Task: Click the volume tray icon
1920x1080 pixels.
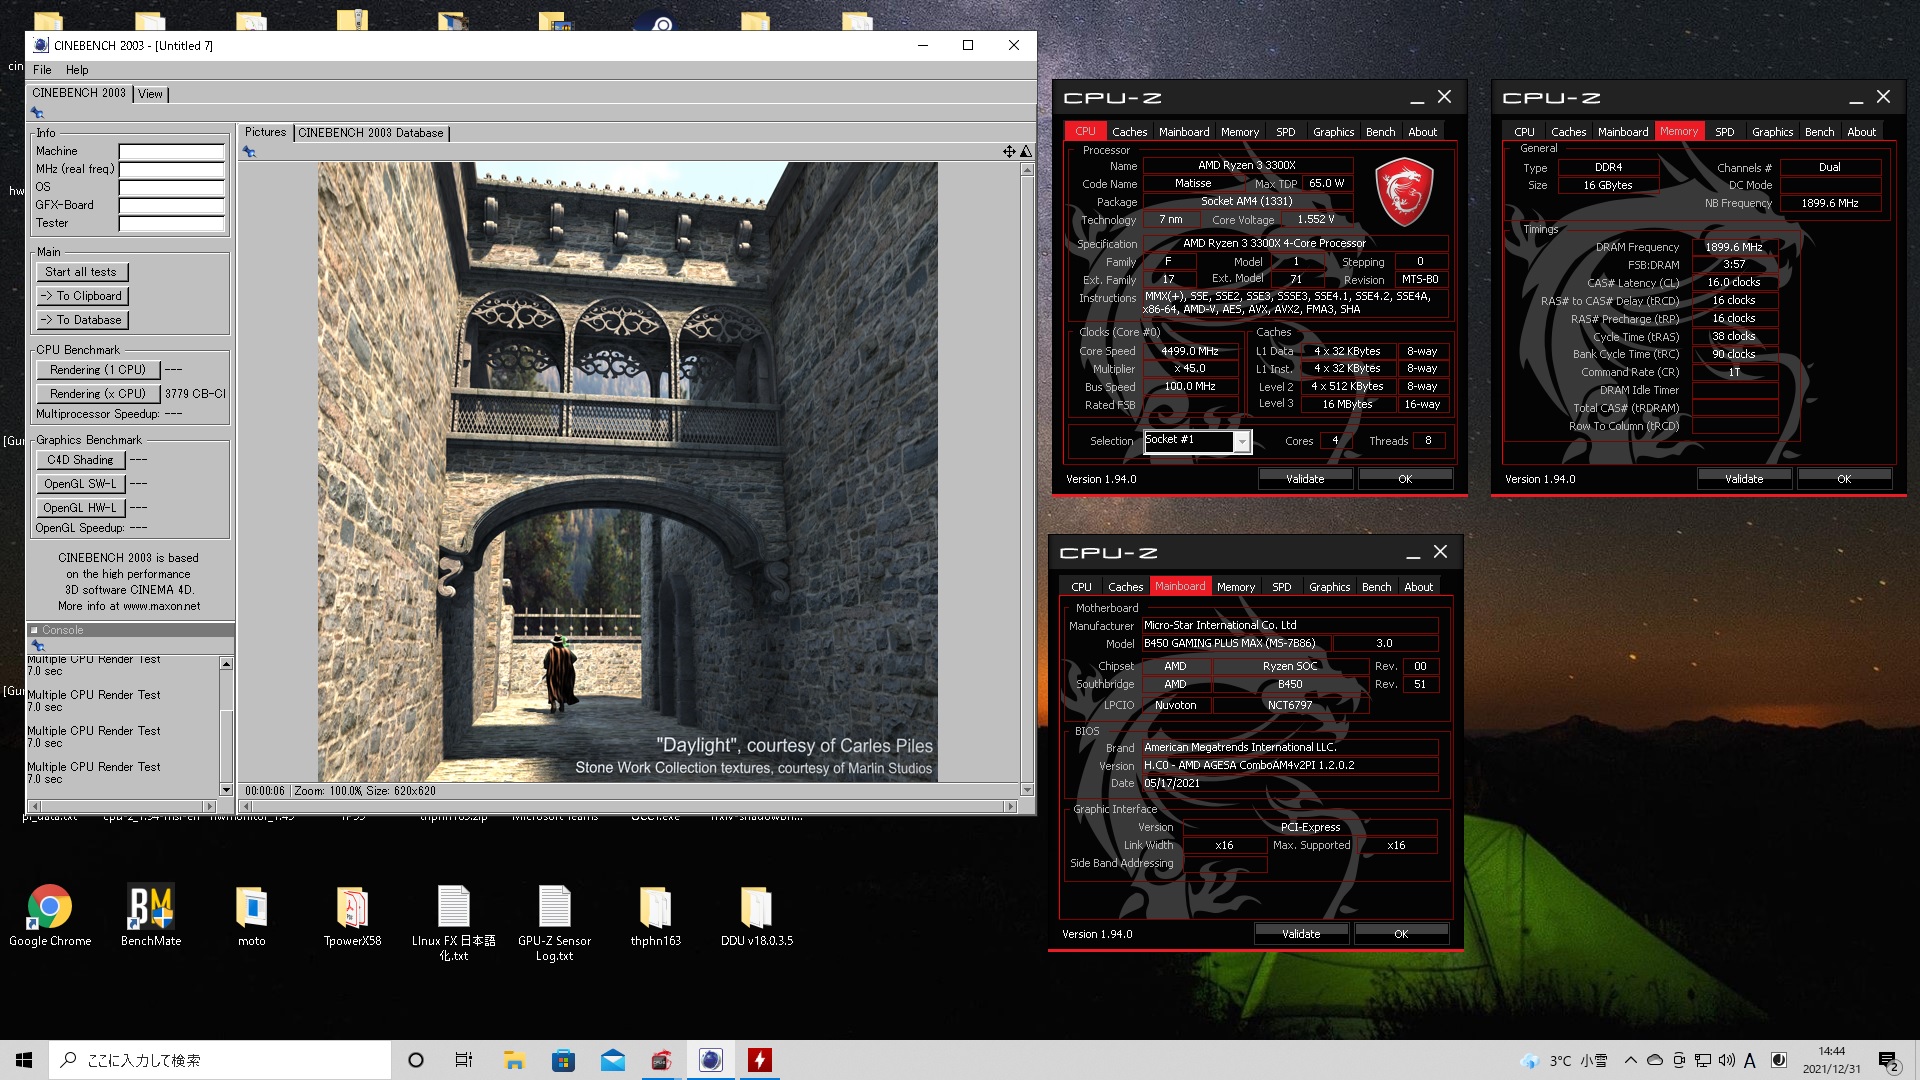Action: coord(1726,1060)
